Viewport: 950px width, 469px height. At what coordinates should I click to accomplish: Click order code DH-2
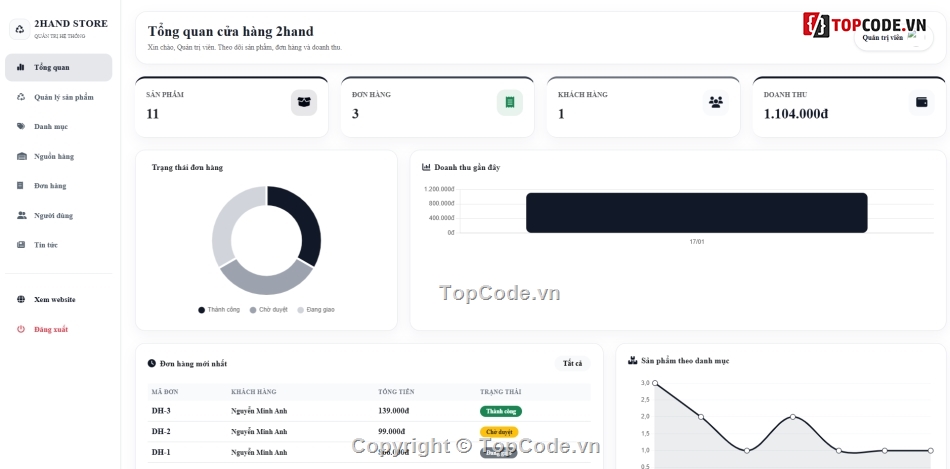pyautogui.click(x=161, y=431)
